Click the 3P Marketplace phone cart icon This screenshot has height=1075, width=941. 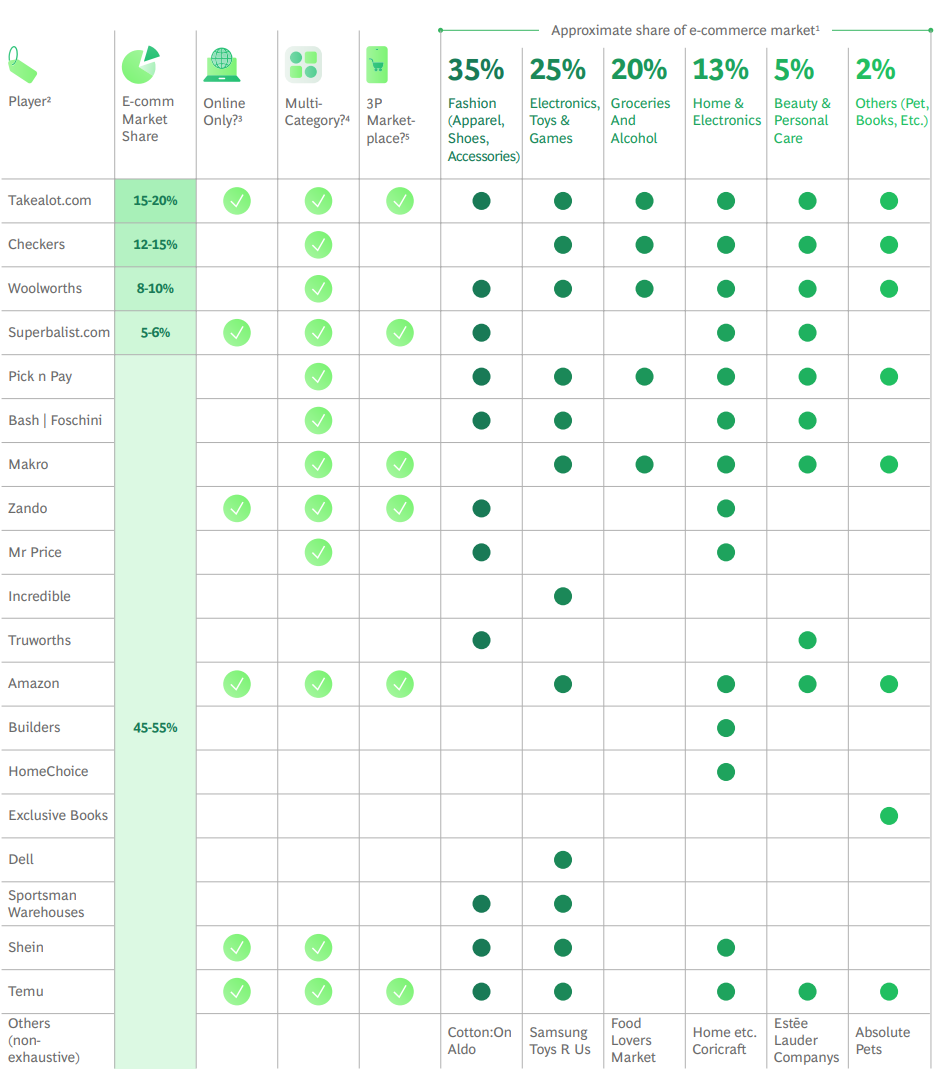point(377,64)
